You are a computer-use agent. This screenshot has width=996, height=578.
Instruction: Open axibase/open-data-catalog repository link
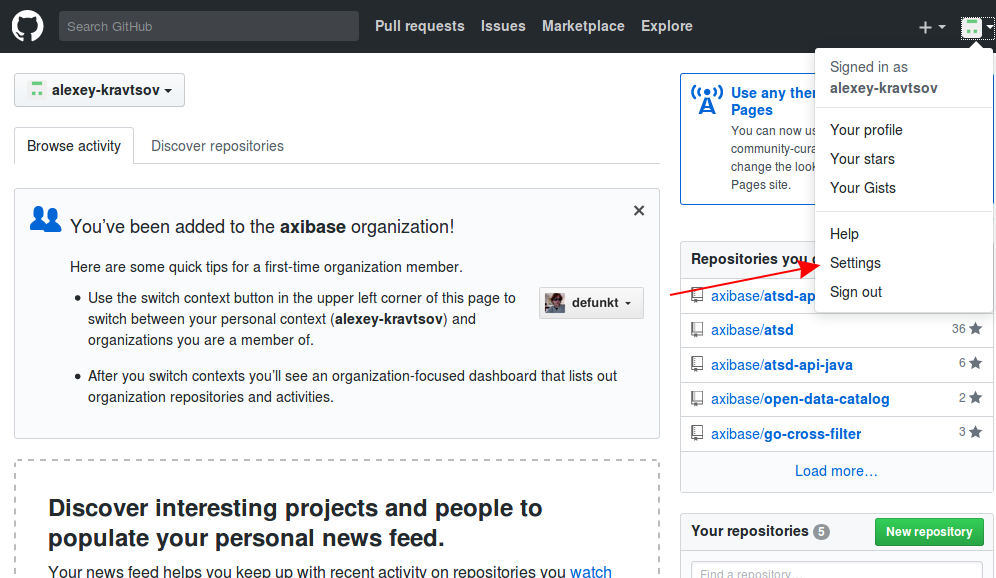click(800, 399)
